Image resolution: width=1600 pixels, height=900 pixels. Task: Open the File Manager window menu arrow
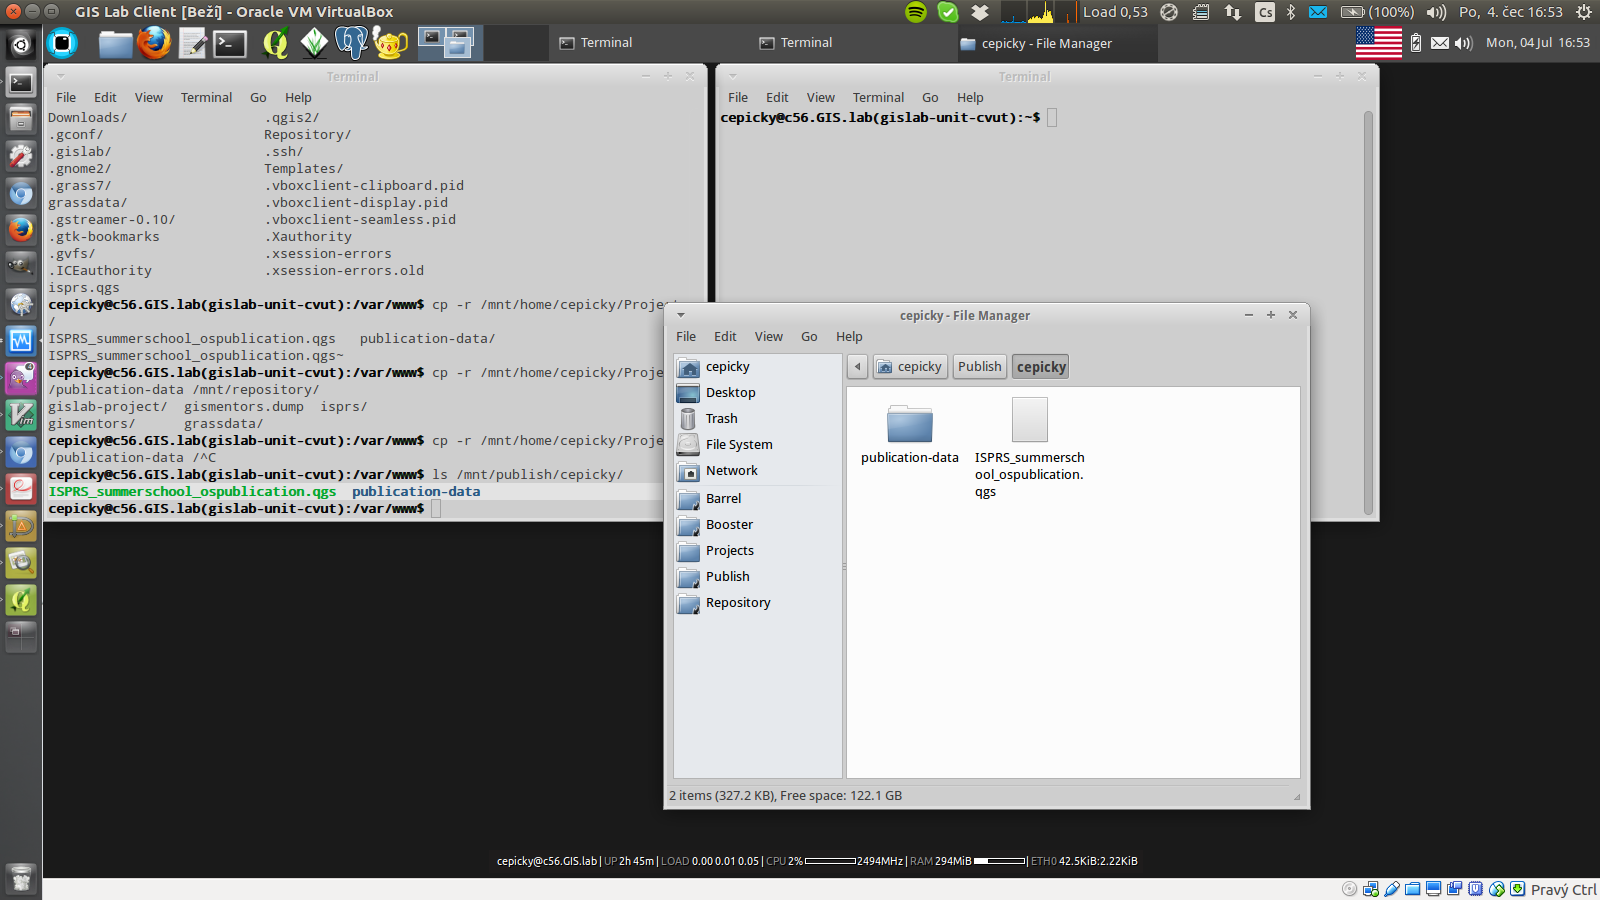tap(681, 315)
